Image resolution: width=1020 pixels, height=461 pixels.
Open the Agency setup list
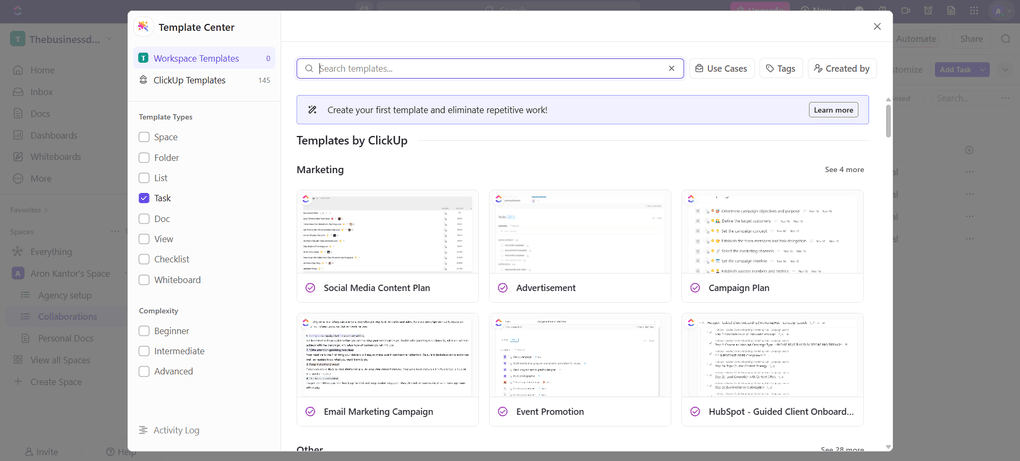[x=64, y=295]
